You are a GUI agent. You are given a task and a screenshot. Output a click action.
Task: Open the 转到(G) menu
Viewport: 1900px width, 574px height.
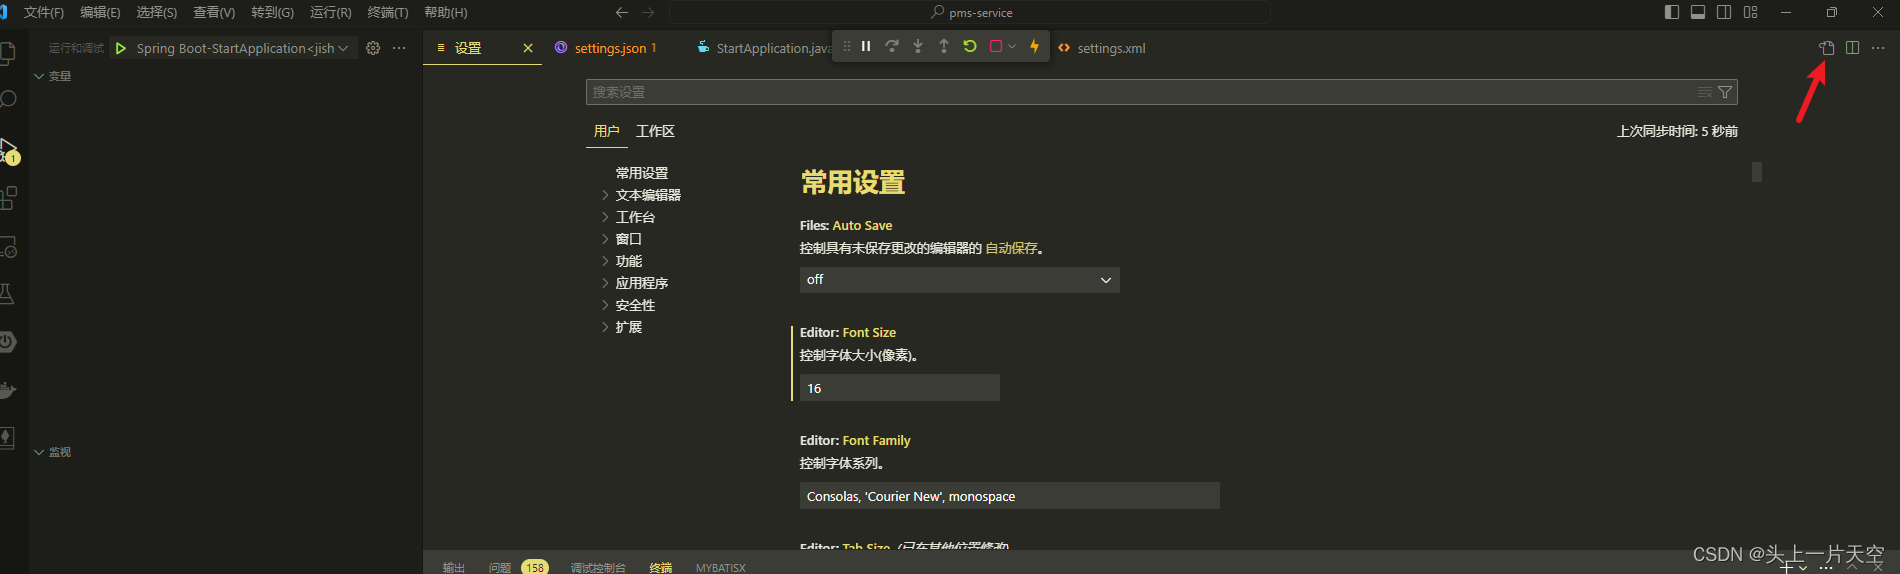click(272, 12)
